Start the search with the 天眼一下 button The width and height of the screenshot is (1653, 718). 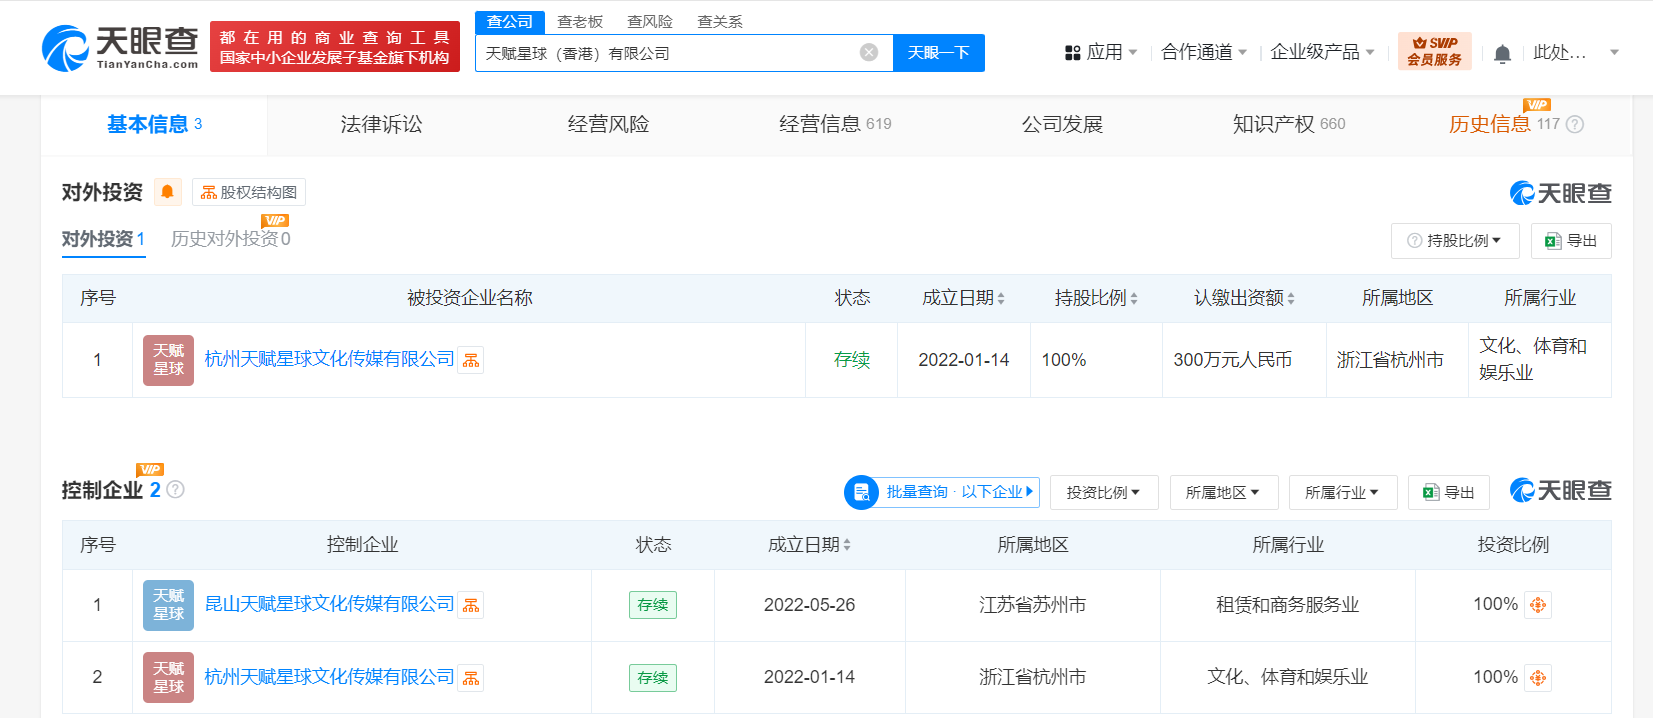coord(938,53)
